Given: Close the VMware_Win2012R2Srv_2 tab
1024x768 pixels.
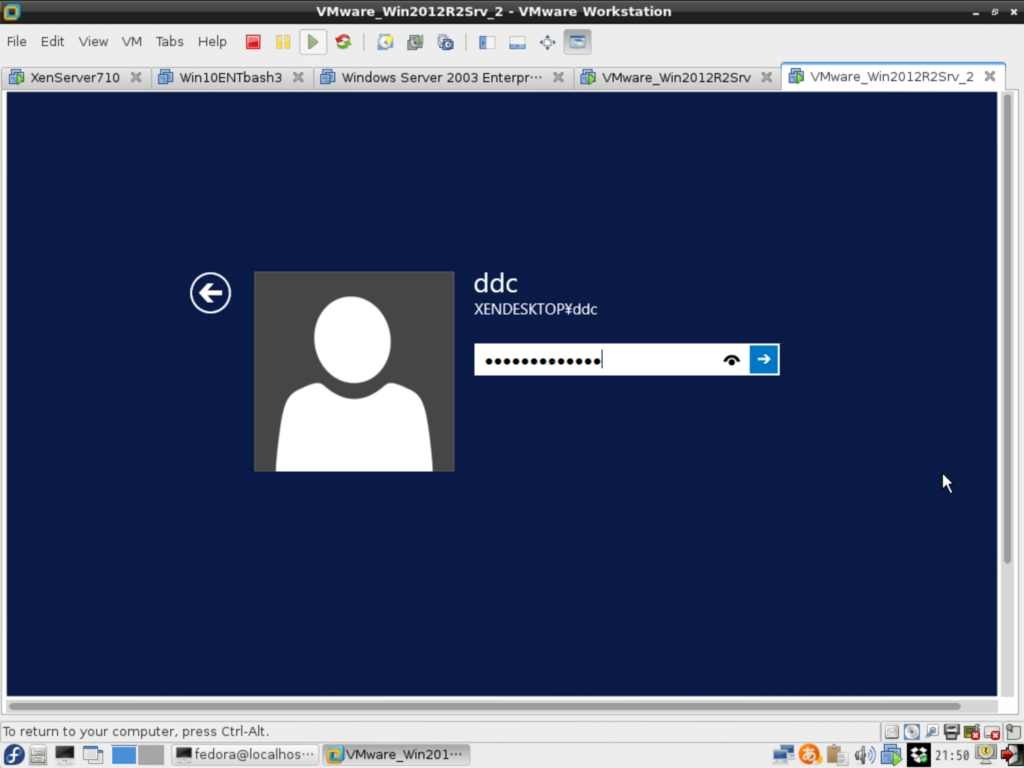Looking at the screenshot, I should (x=990, y=76).
